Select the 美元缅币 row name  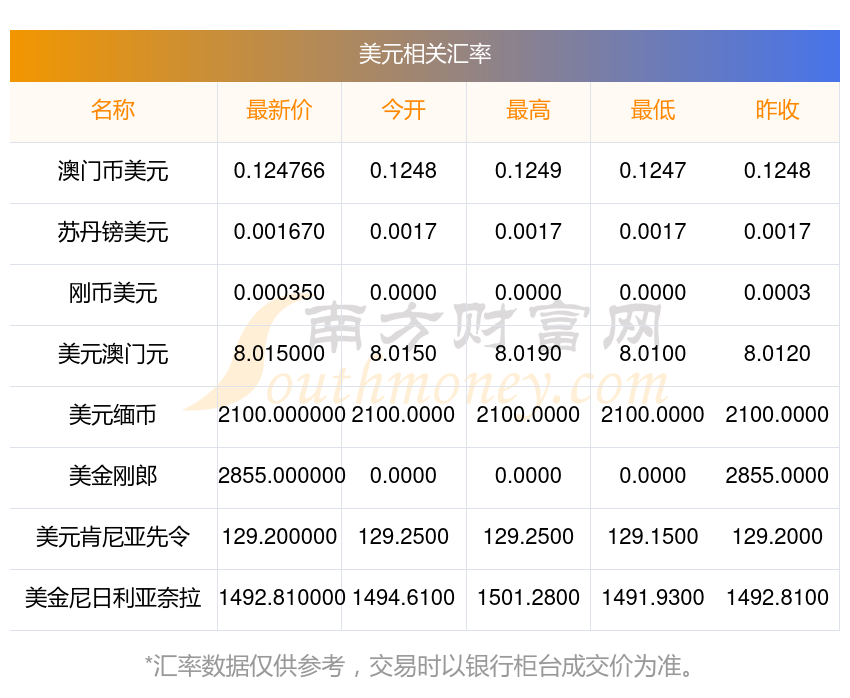point(113,415)
